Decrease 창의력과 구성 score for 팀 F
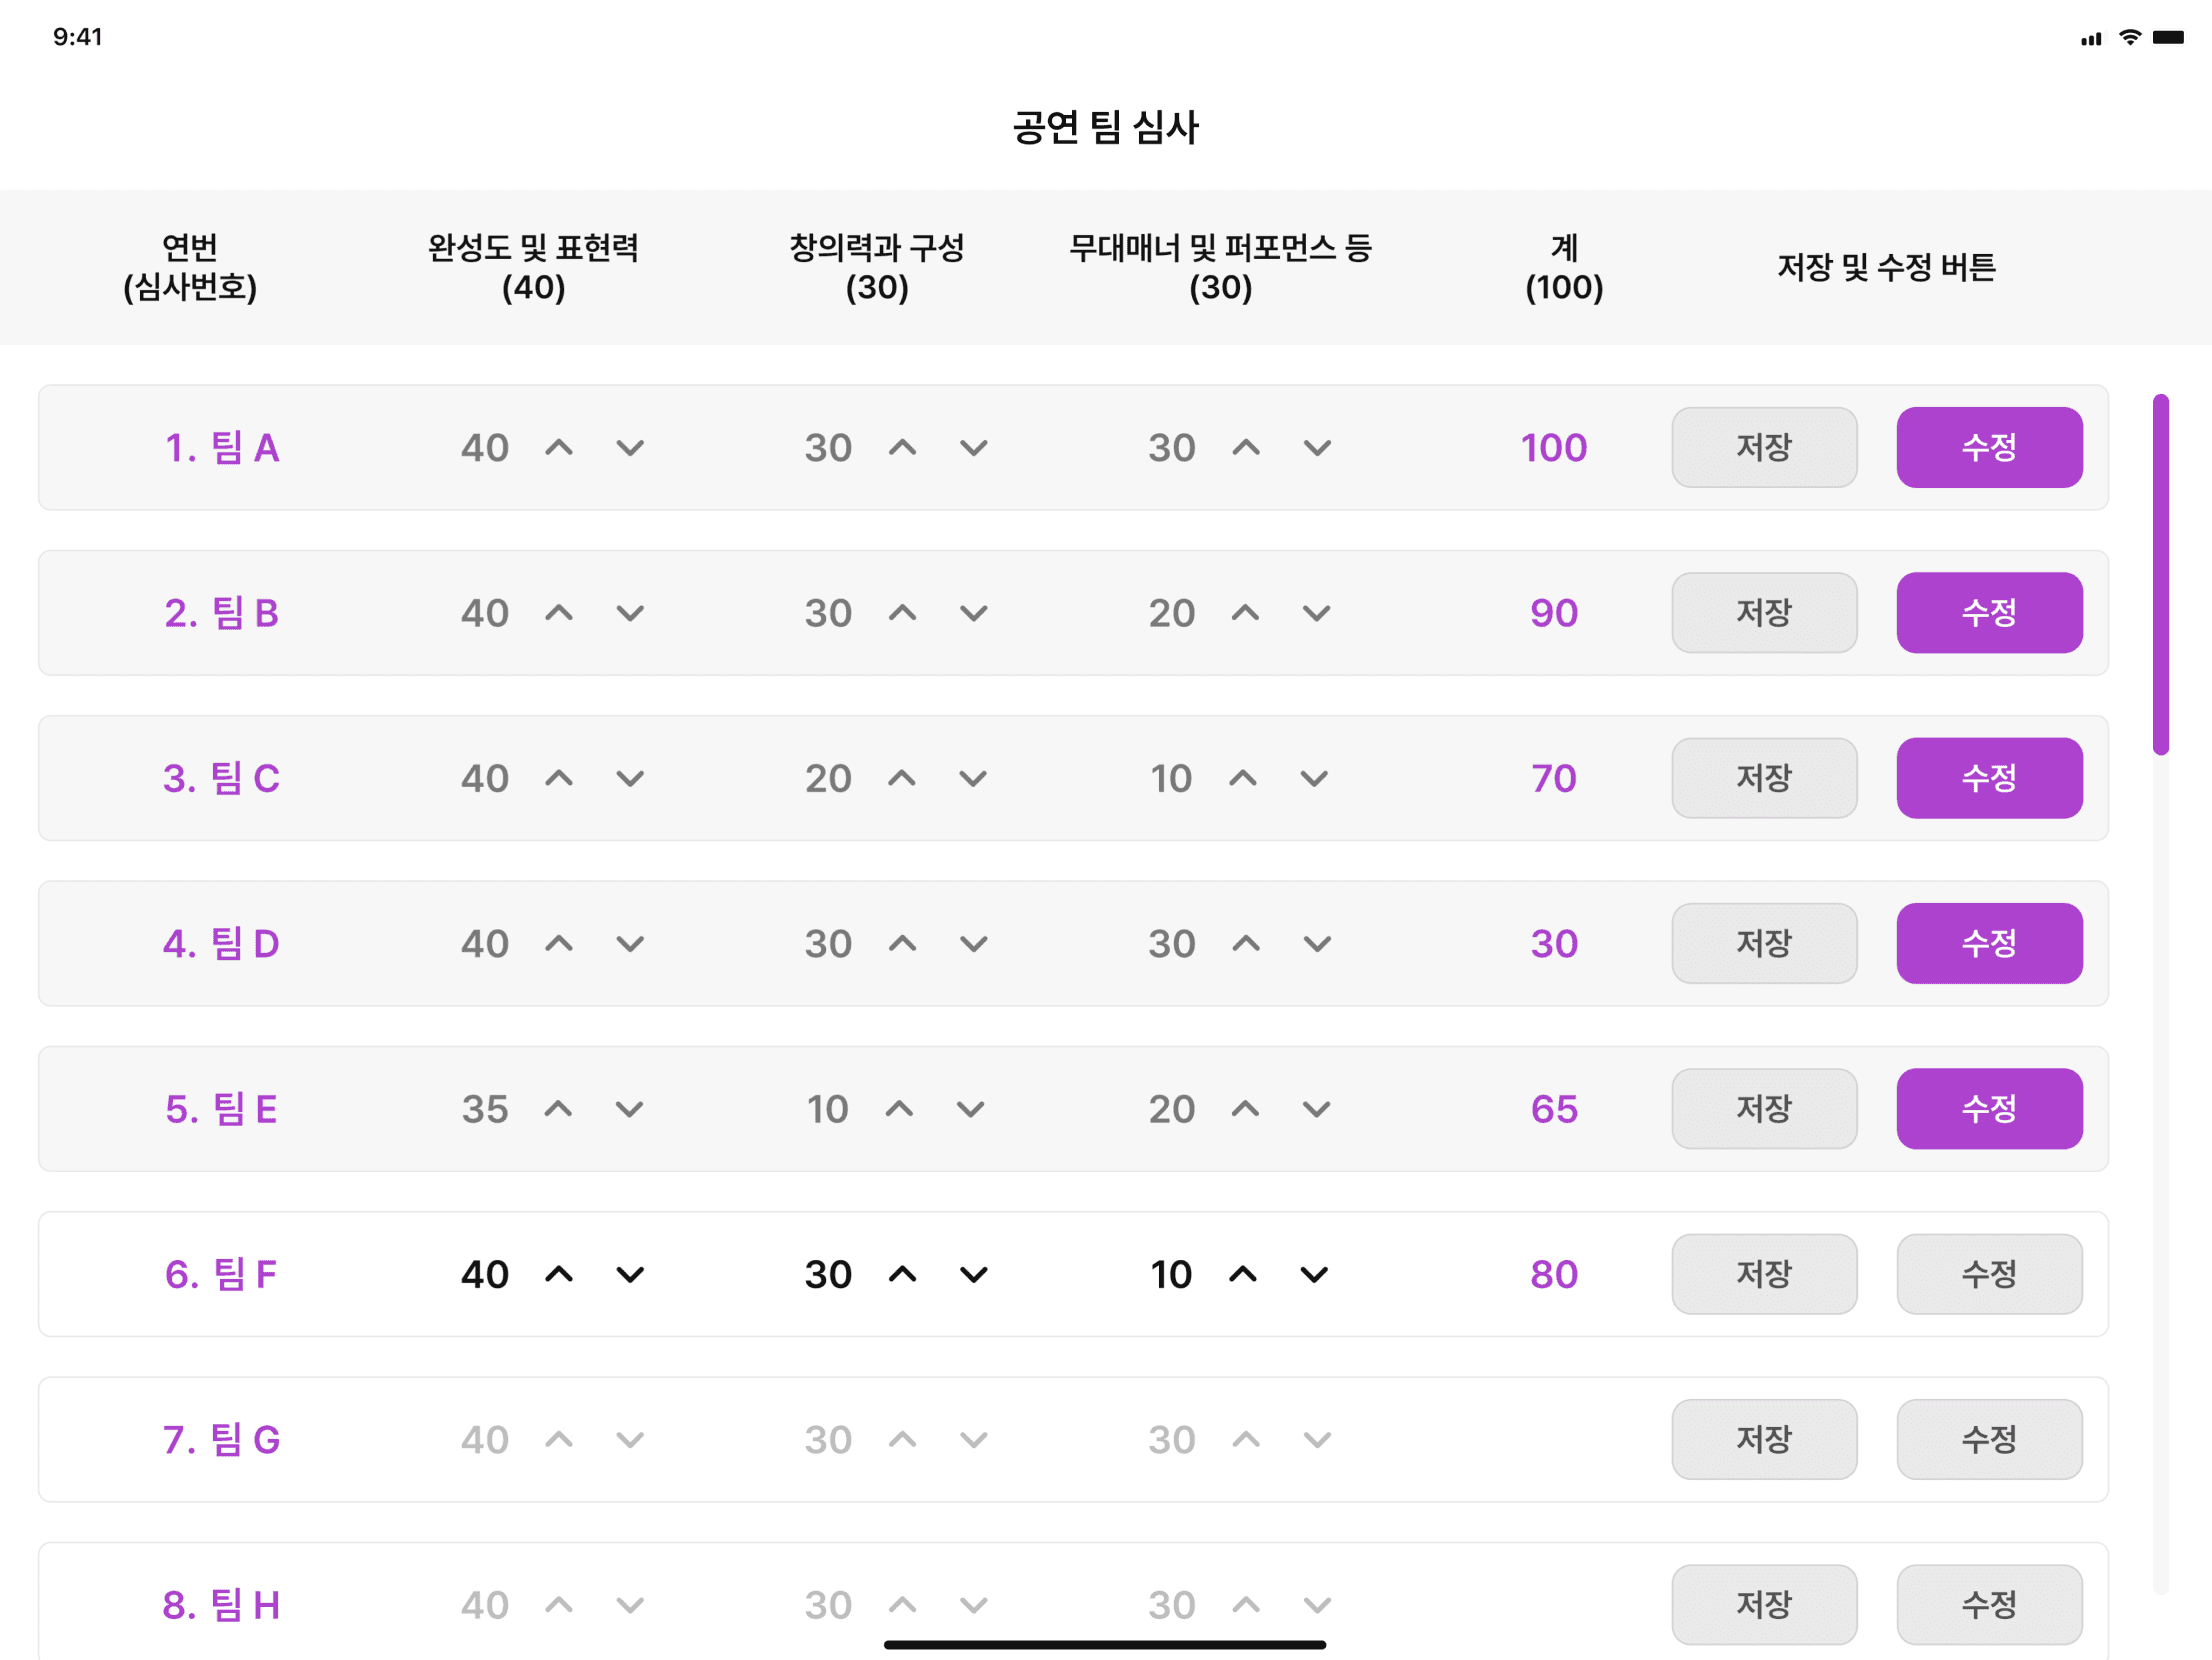Viewport: 2212px width, 1660px height. (x=974, y=1274)
